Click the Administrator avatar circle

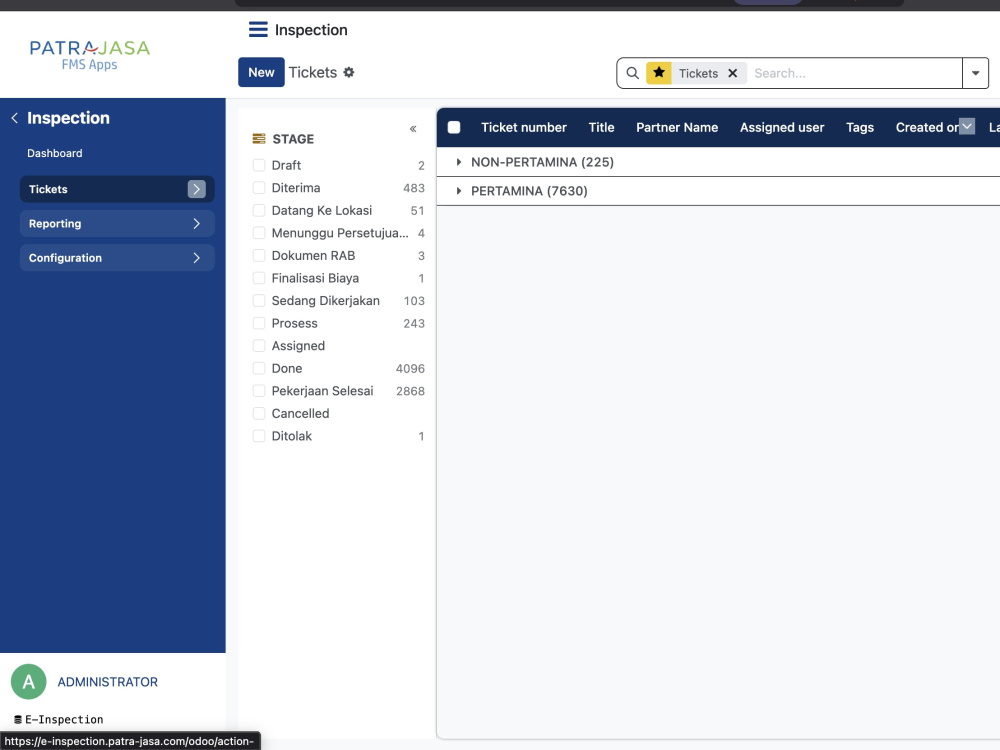(x=29, y=682)
